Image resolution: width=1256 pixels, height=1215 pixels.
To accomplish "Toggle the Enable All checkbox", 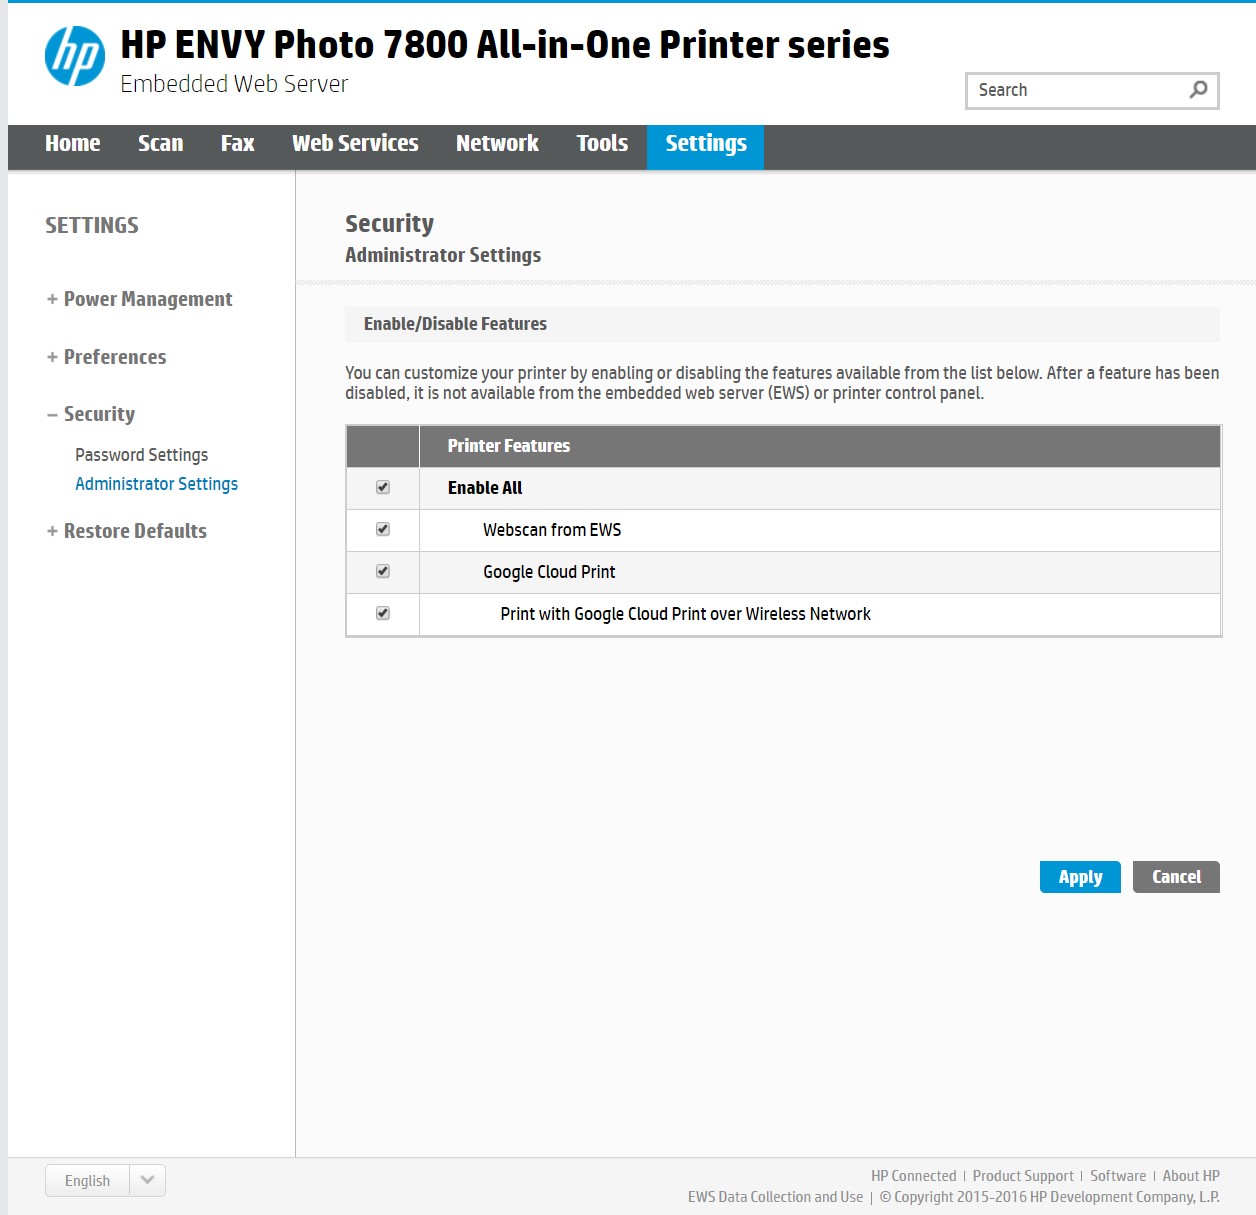I will [383, 488].
